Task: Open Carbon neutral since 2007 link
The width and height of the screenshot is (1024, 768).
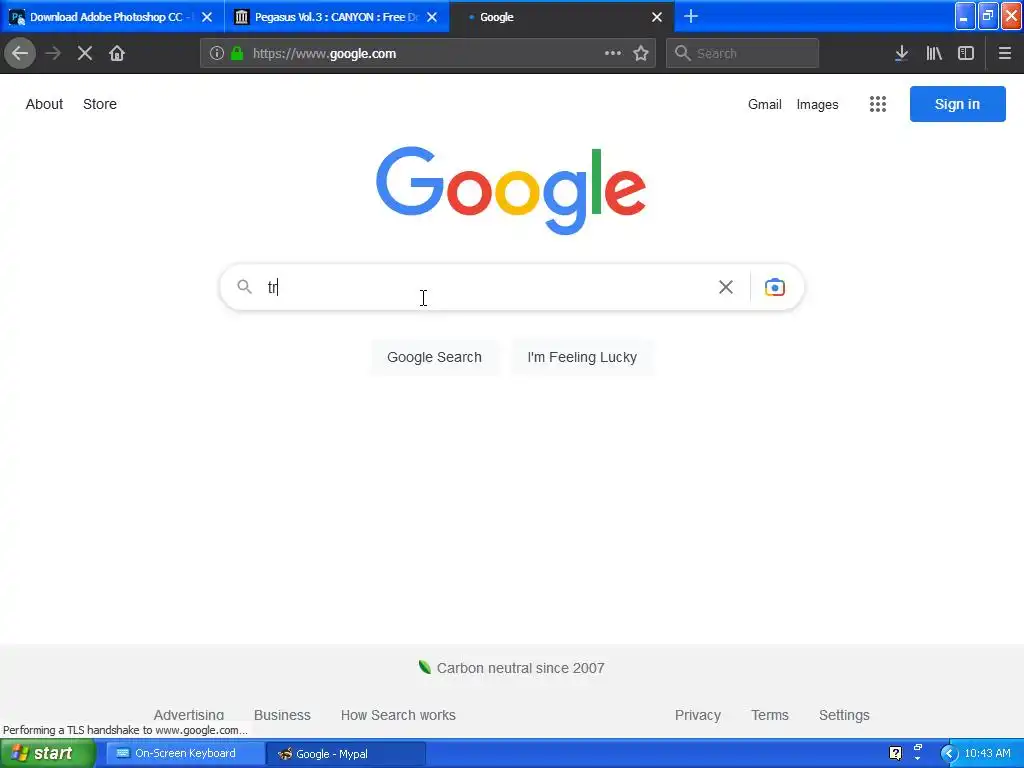Action: (512, 667)
